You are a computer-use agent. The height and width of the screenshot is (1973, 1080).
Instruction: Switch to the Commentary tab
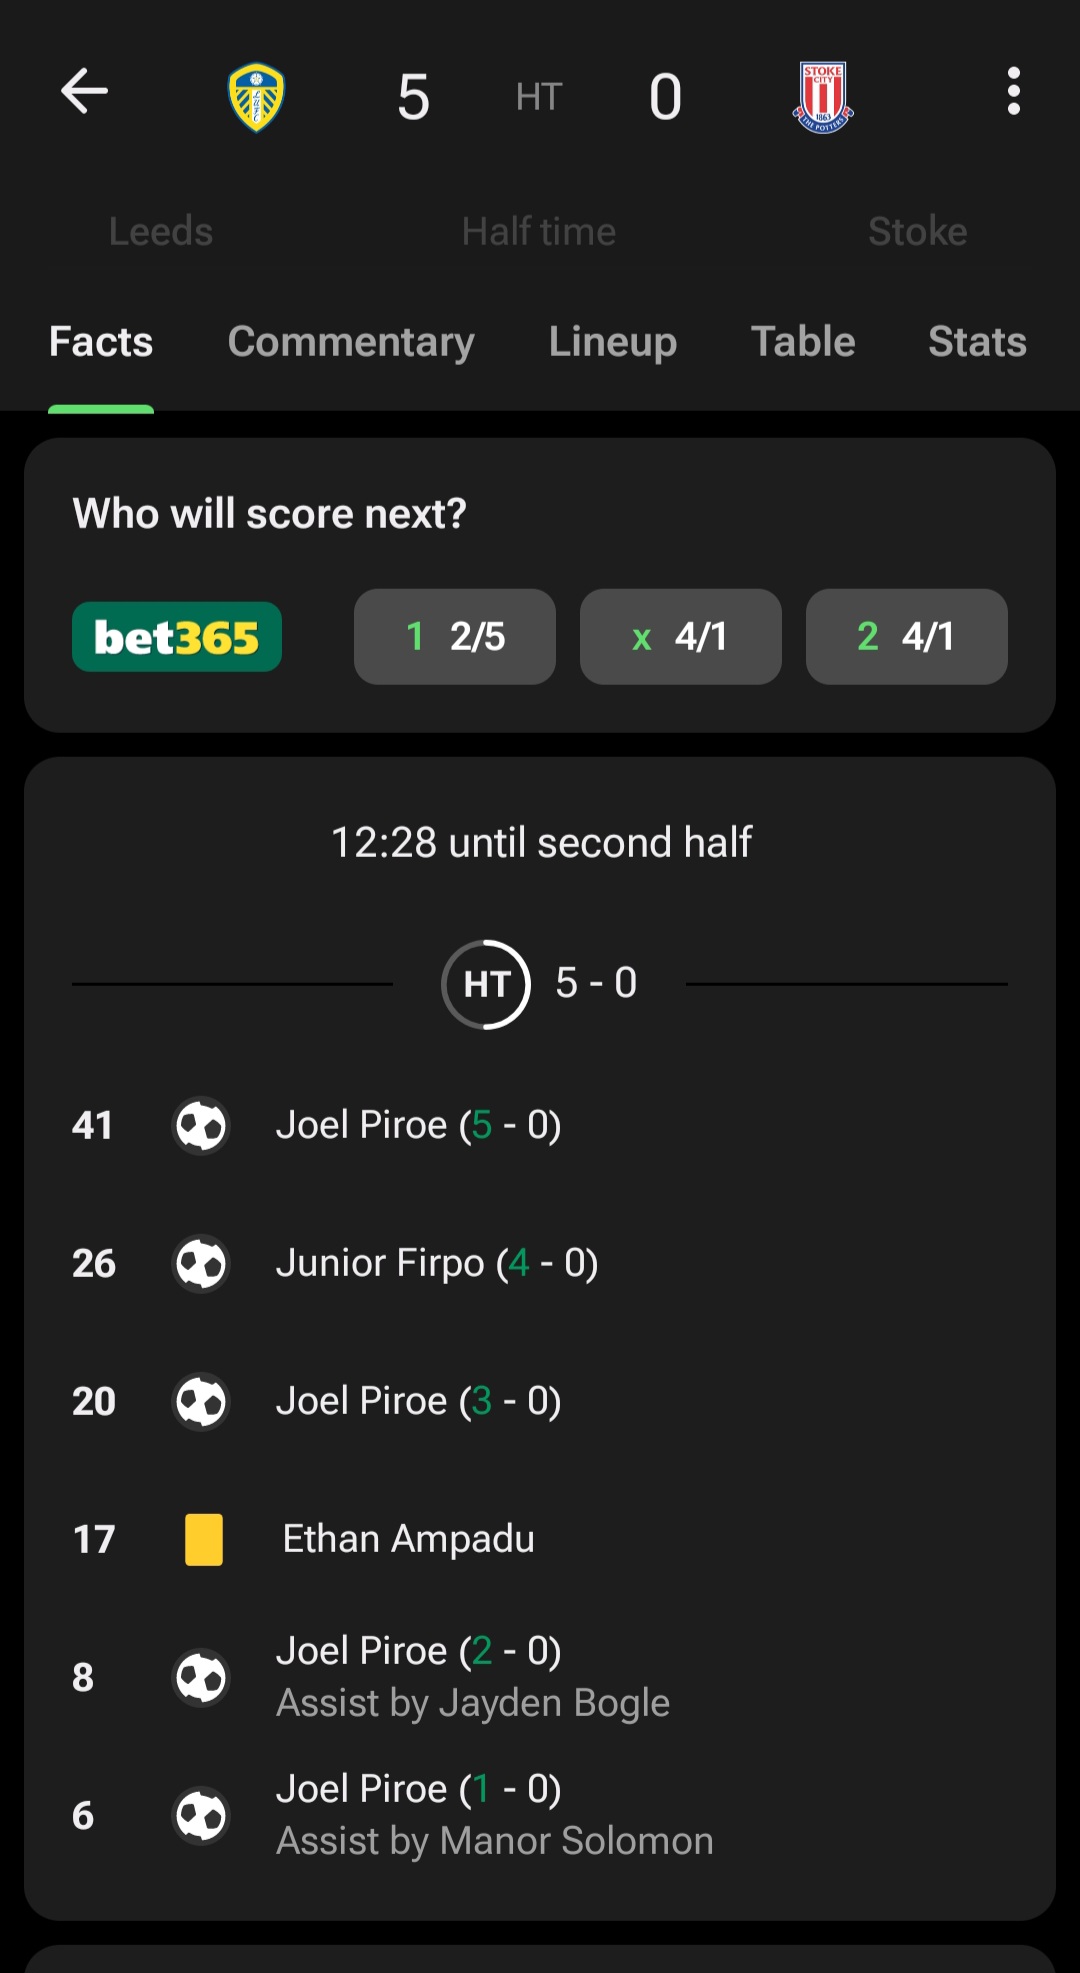coord(351,342)
